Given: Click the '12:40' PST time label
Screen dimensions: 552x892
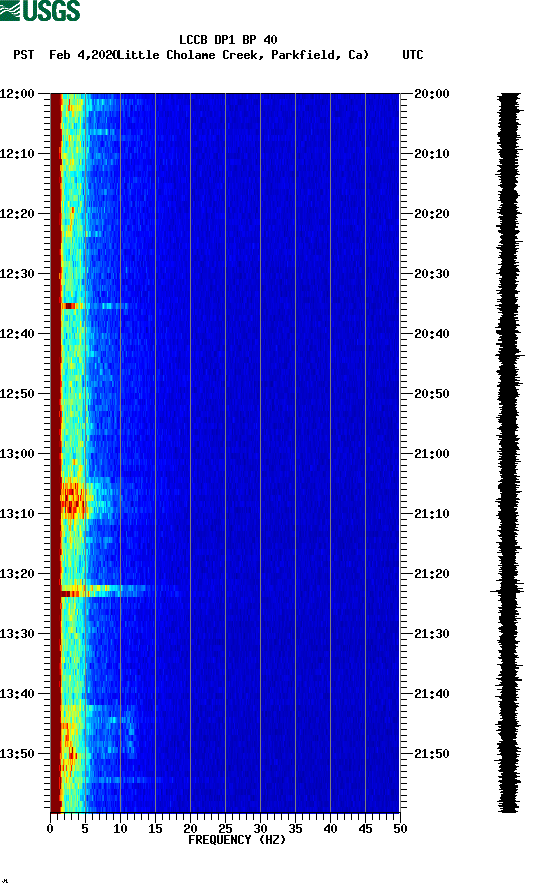Looking at the screenshot, I should point(17,333).
